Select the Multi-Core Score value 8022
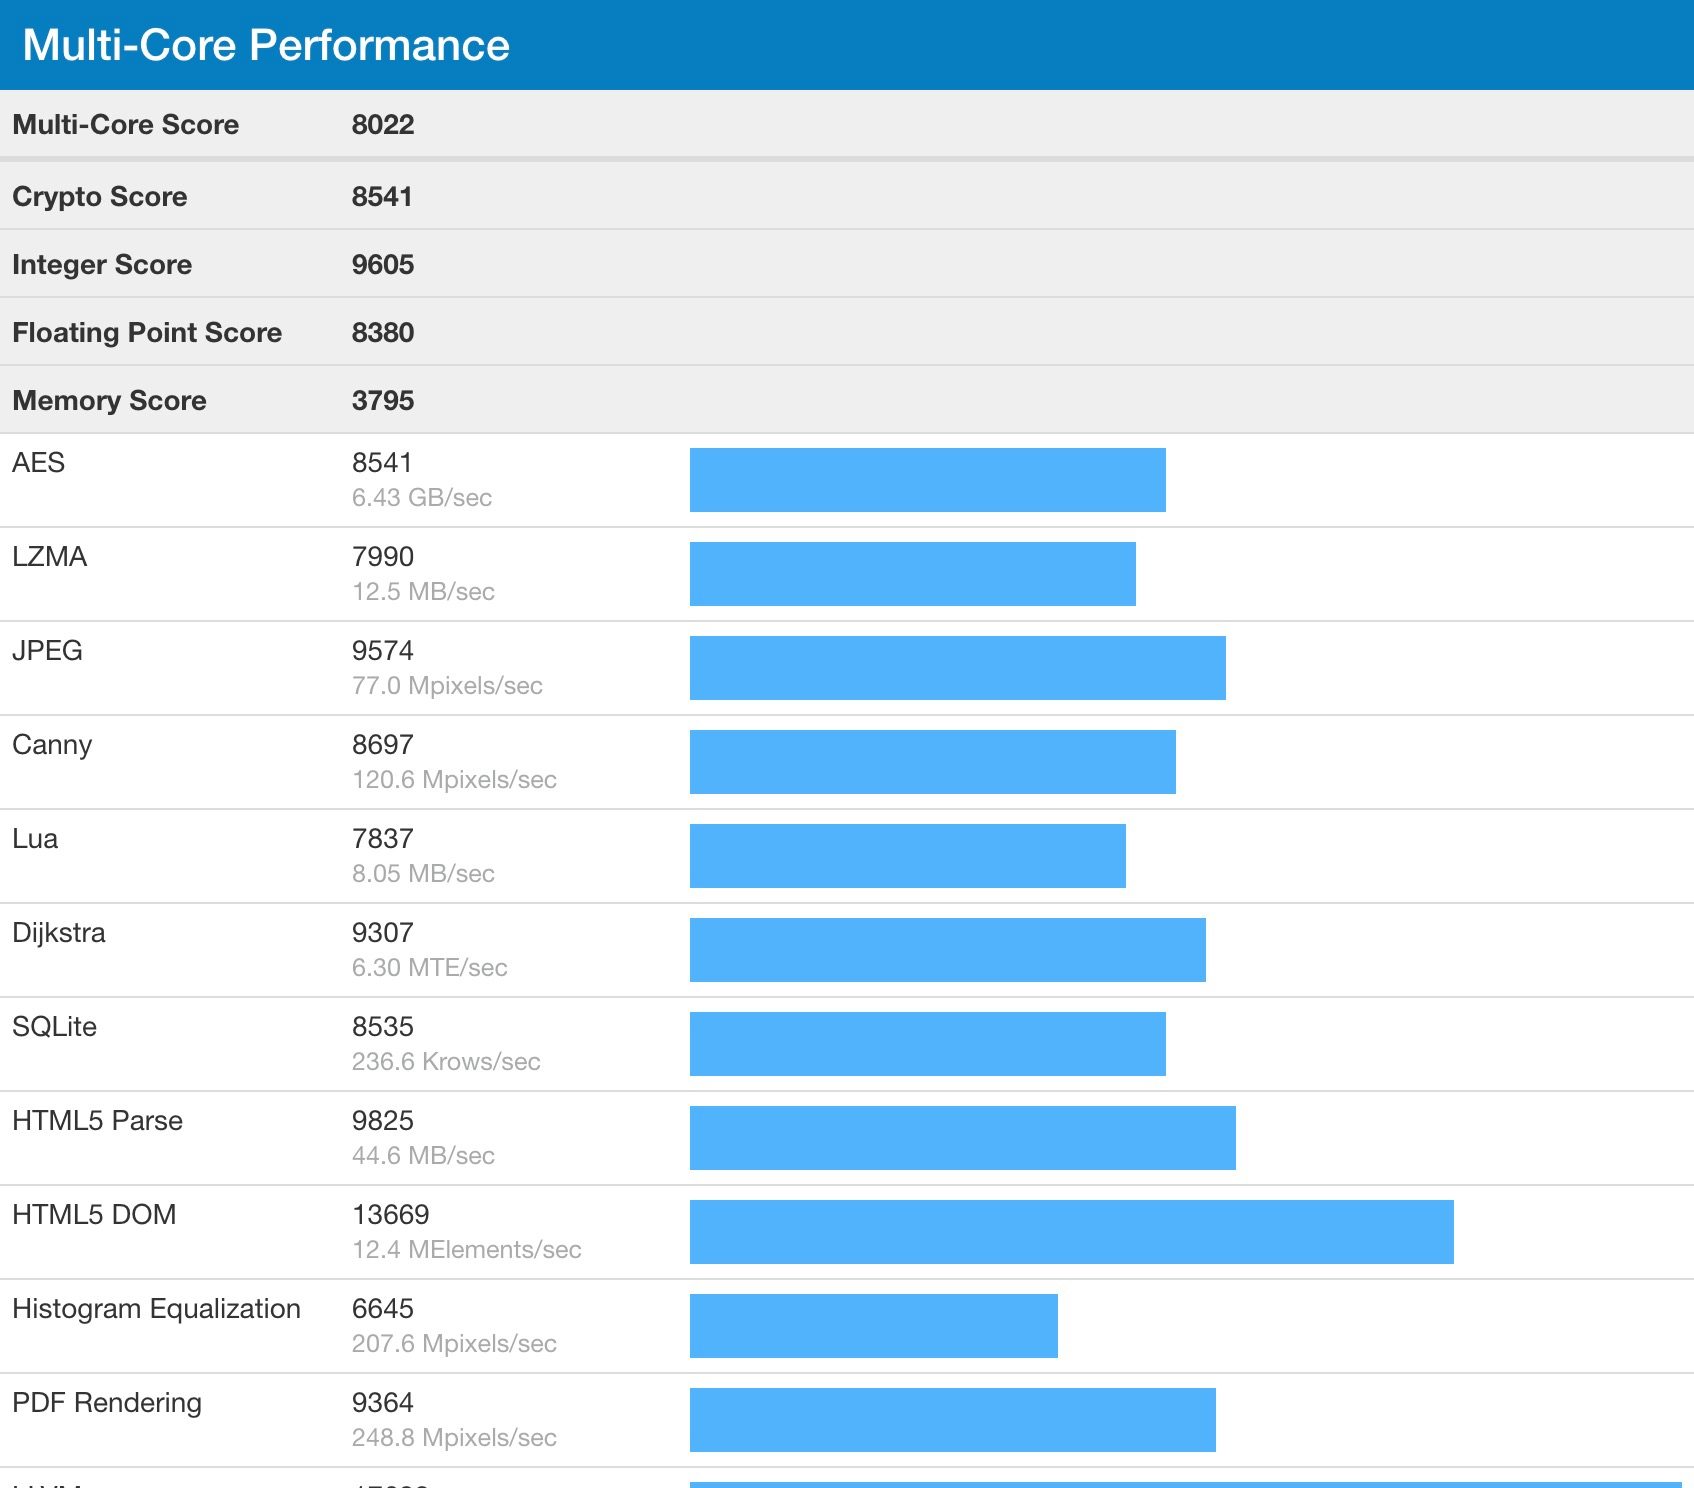 tap(382, 125)
